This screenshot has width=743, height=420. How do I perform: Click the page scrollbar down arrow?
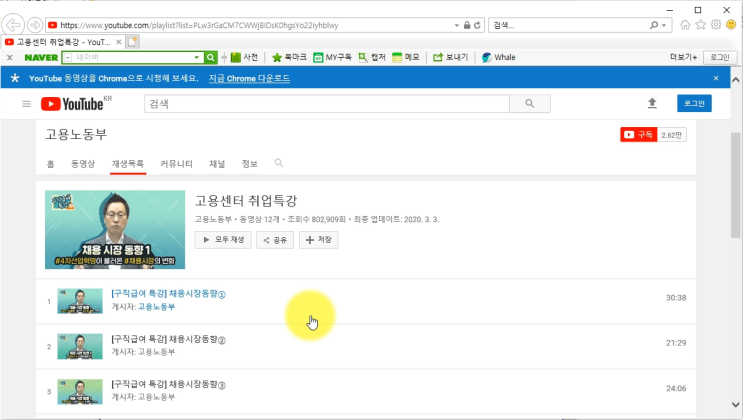pos(735,404)
